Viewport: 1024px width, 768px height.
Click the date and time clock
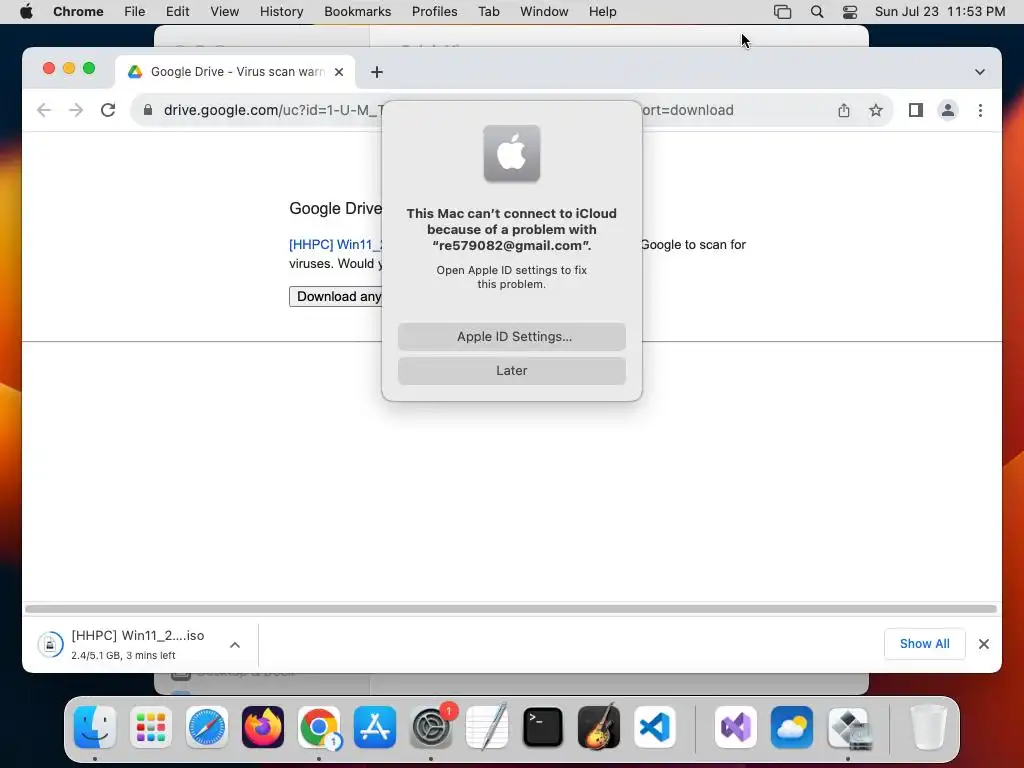pyautogui.click(x=940, y=12)
